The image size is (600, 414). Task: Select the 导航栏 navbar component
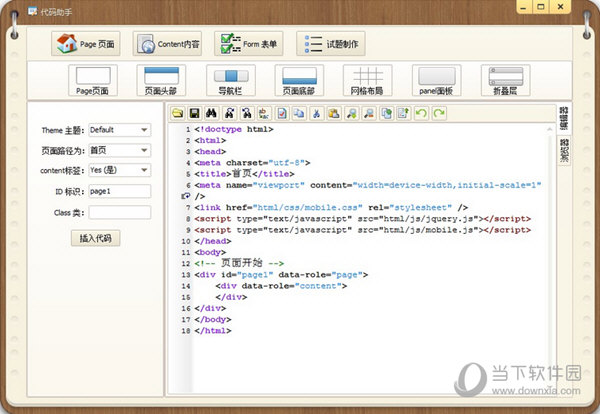tap(231, 80)
